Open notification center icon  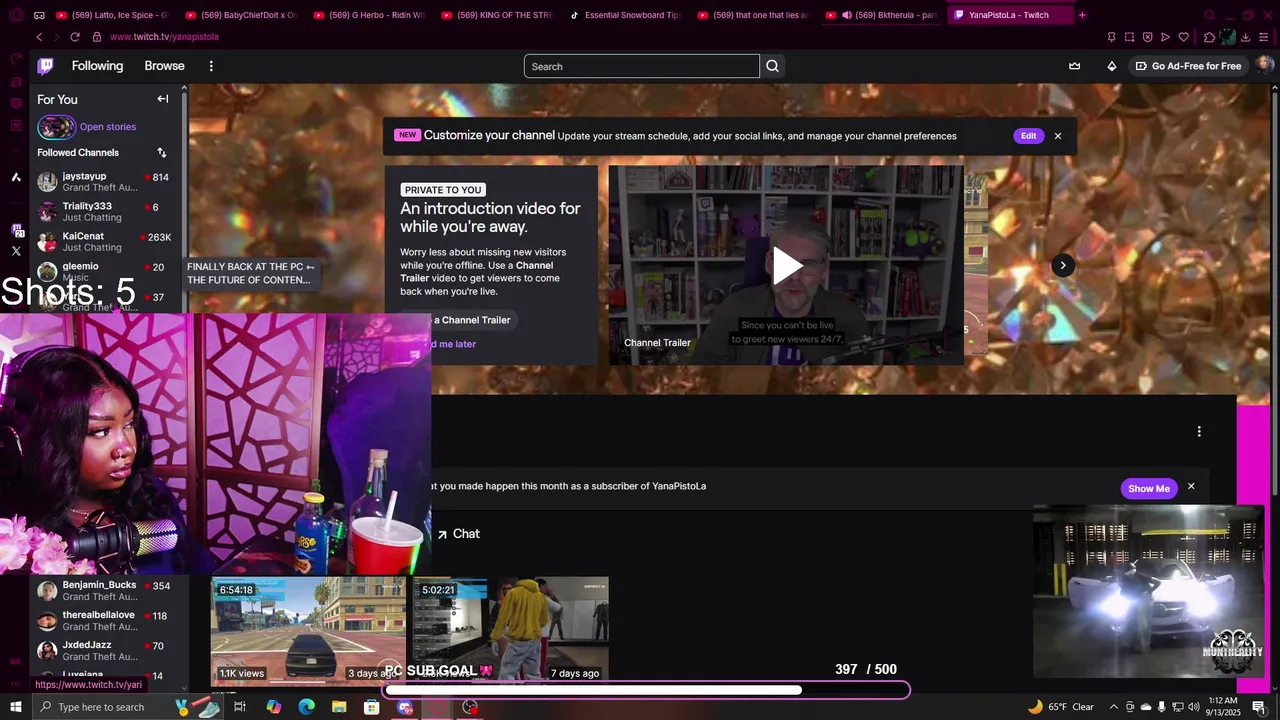tap(1259, 707)
